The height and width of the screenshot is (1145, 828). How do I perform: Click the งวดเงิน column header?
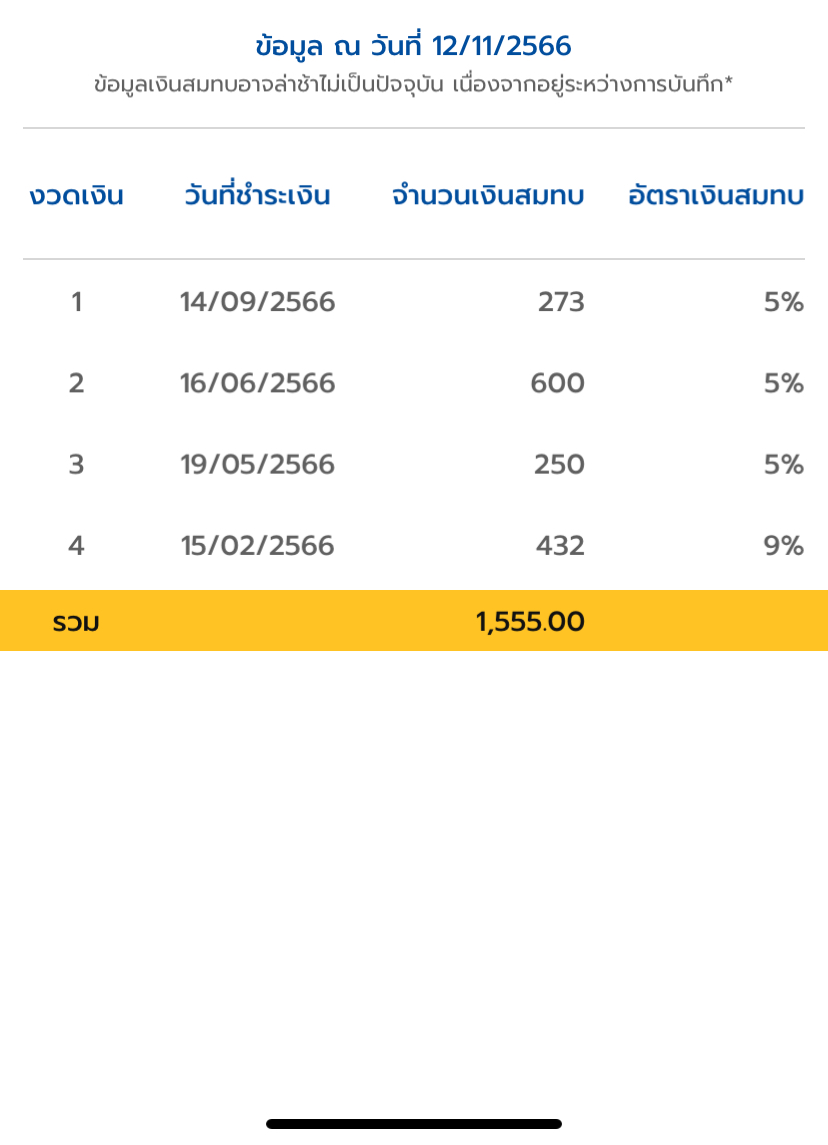[x=76, y=196]
